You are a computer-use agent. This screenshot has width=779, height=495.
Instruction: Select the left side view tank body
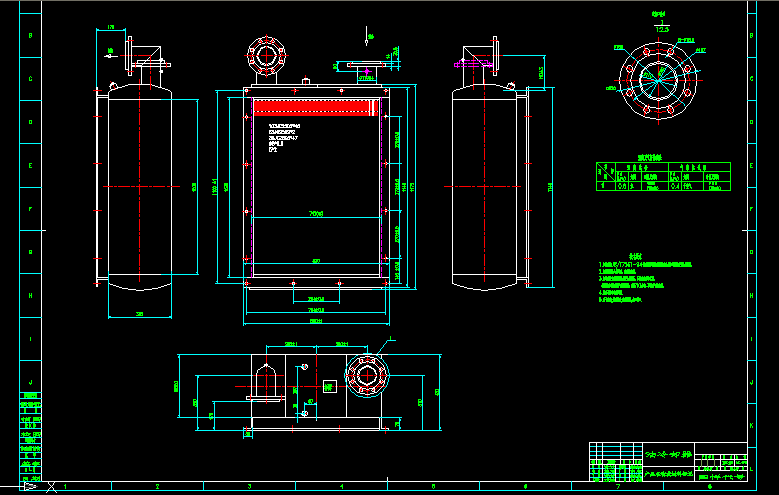click(x=139, y=187)
